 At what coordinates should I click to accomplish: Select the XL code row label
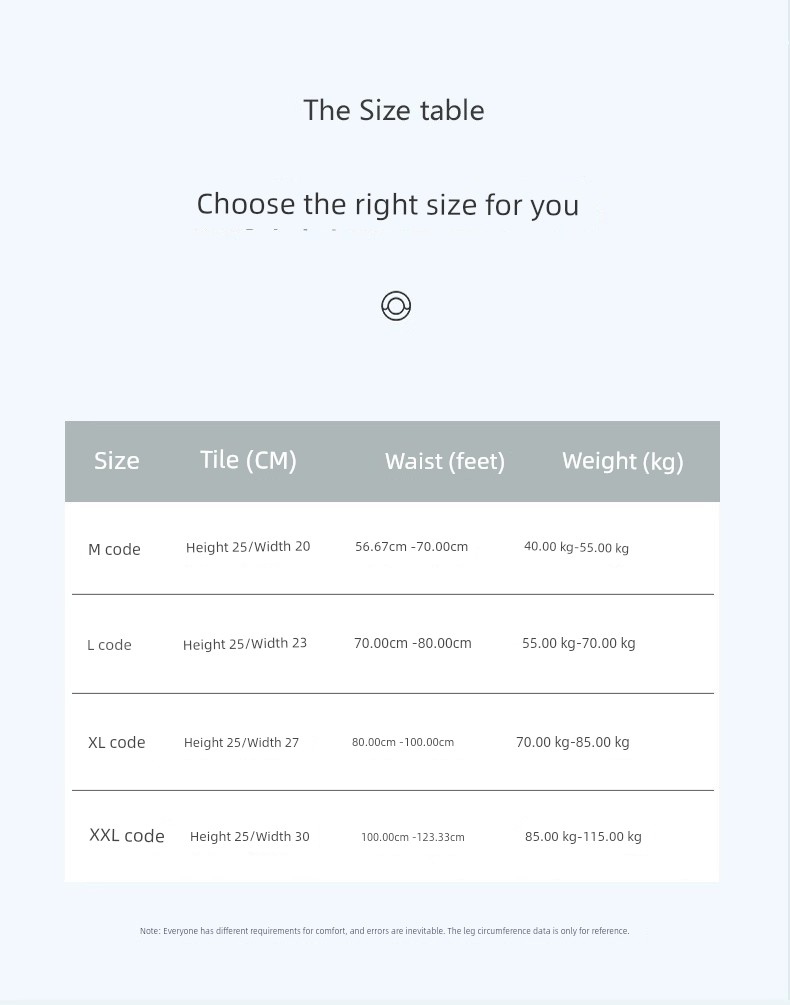[x=117, y=742]
